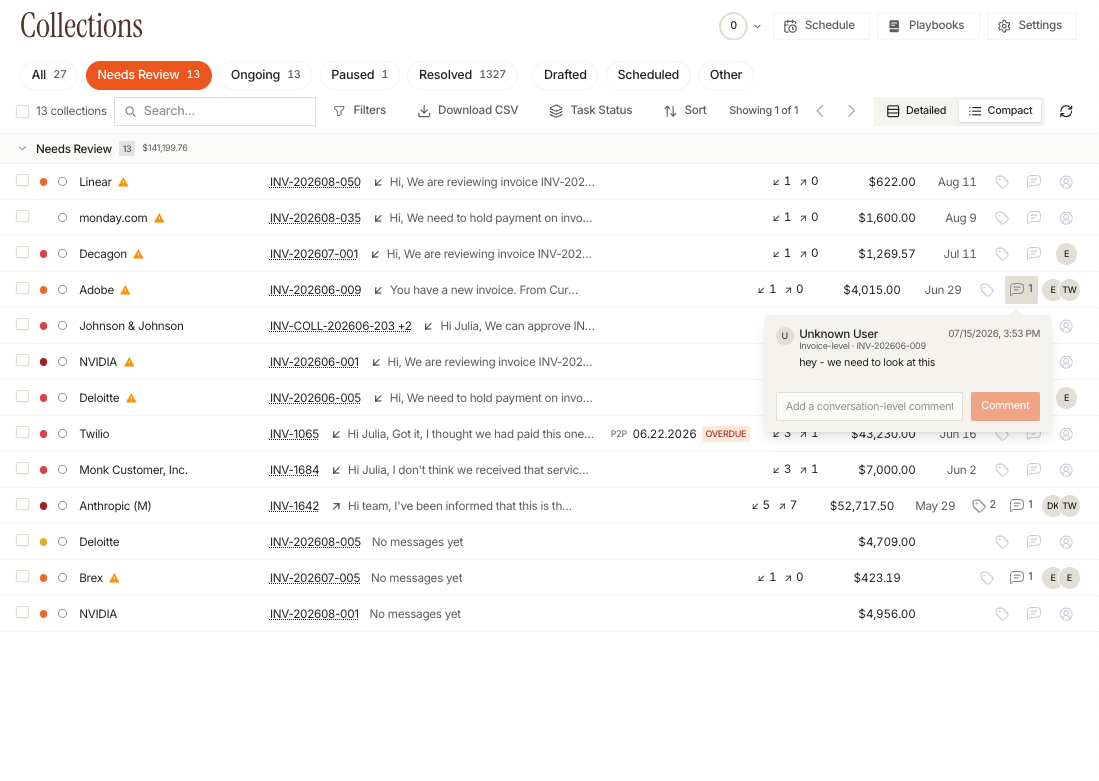Click the comment icon in Deloitte INV-202608-005 row
Viewport: 1099px width, 781px height.
pos(1033,541)
